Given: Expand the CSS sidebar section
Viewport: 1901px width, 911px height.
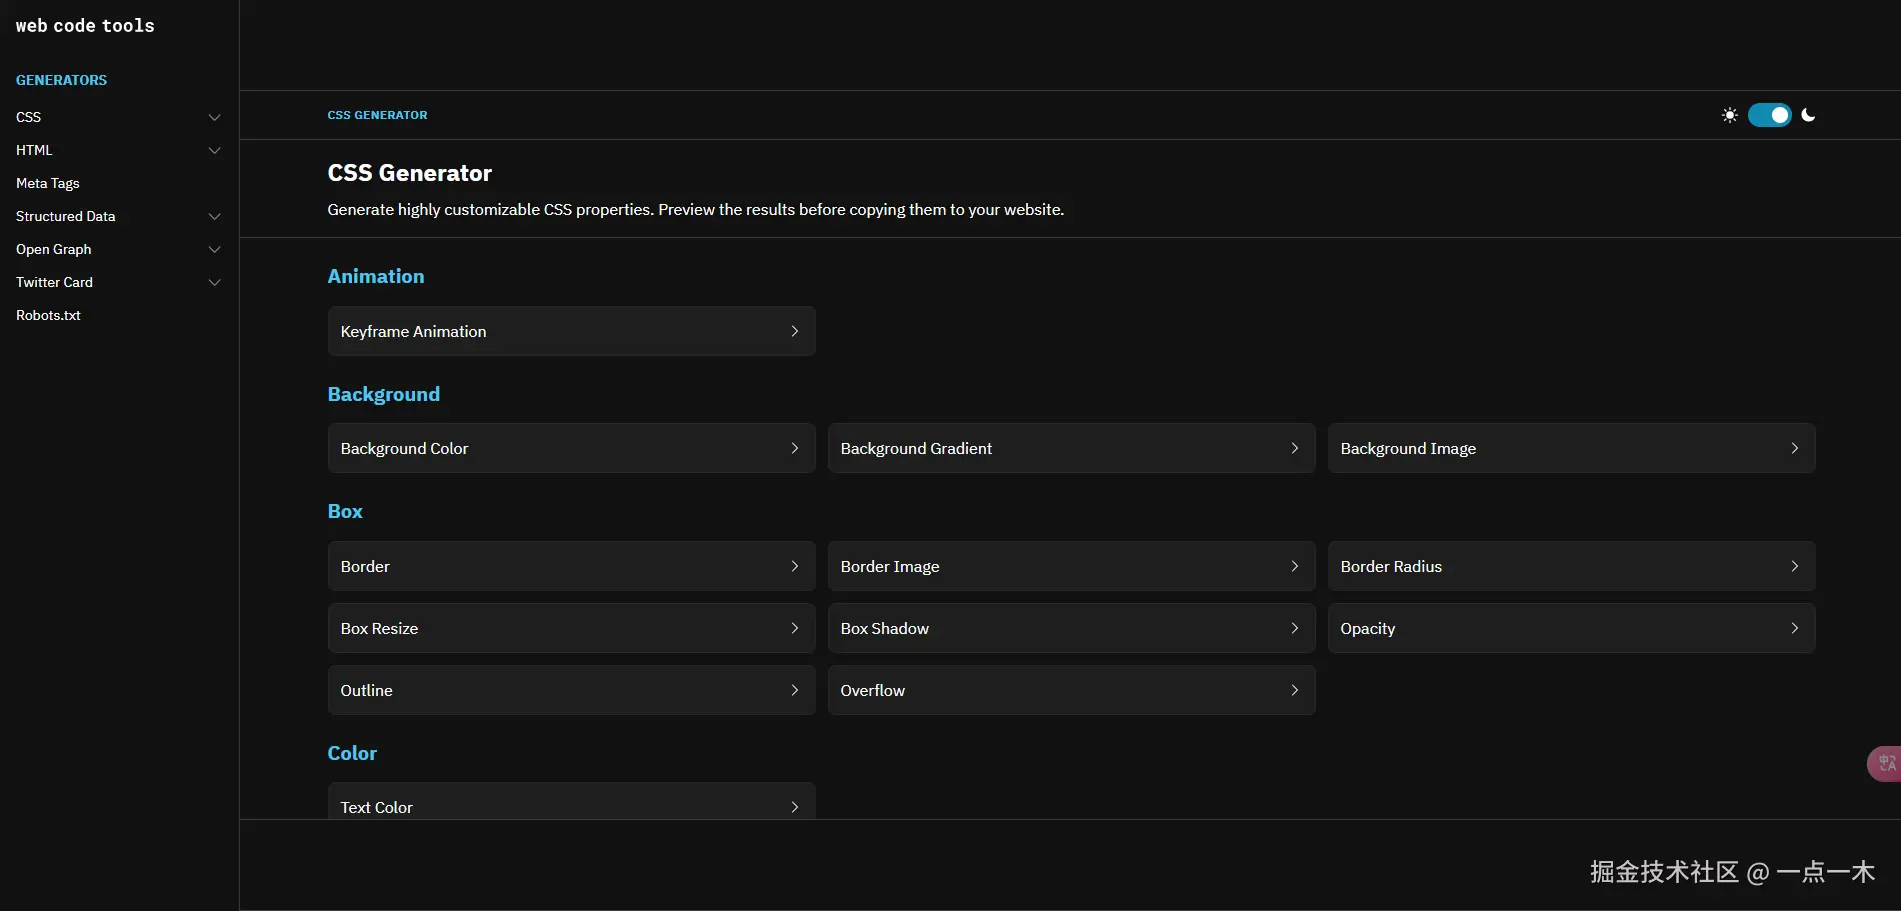Looking at the screenshot, I should click(214, 117).
